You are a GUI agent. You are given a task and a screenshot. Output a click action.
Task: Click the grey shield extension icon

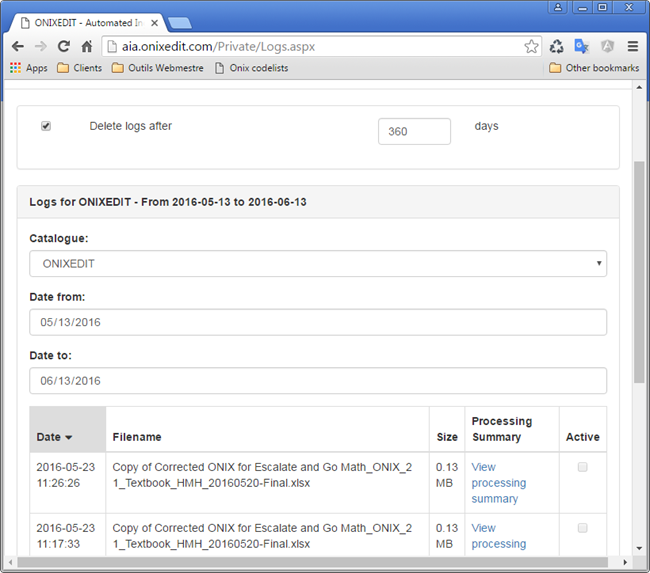coord(607,46)
